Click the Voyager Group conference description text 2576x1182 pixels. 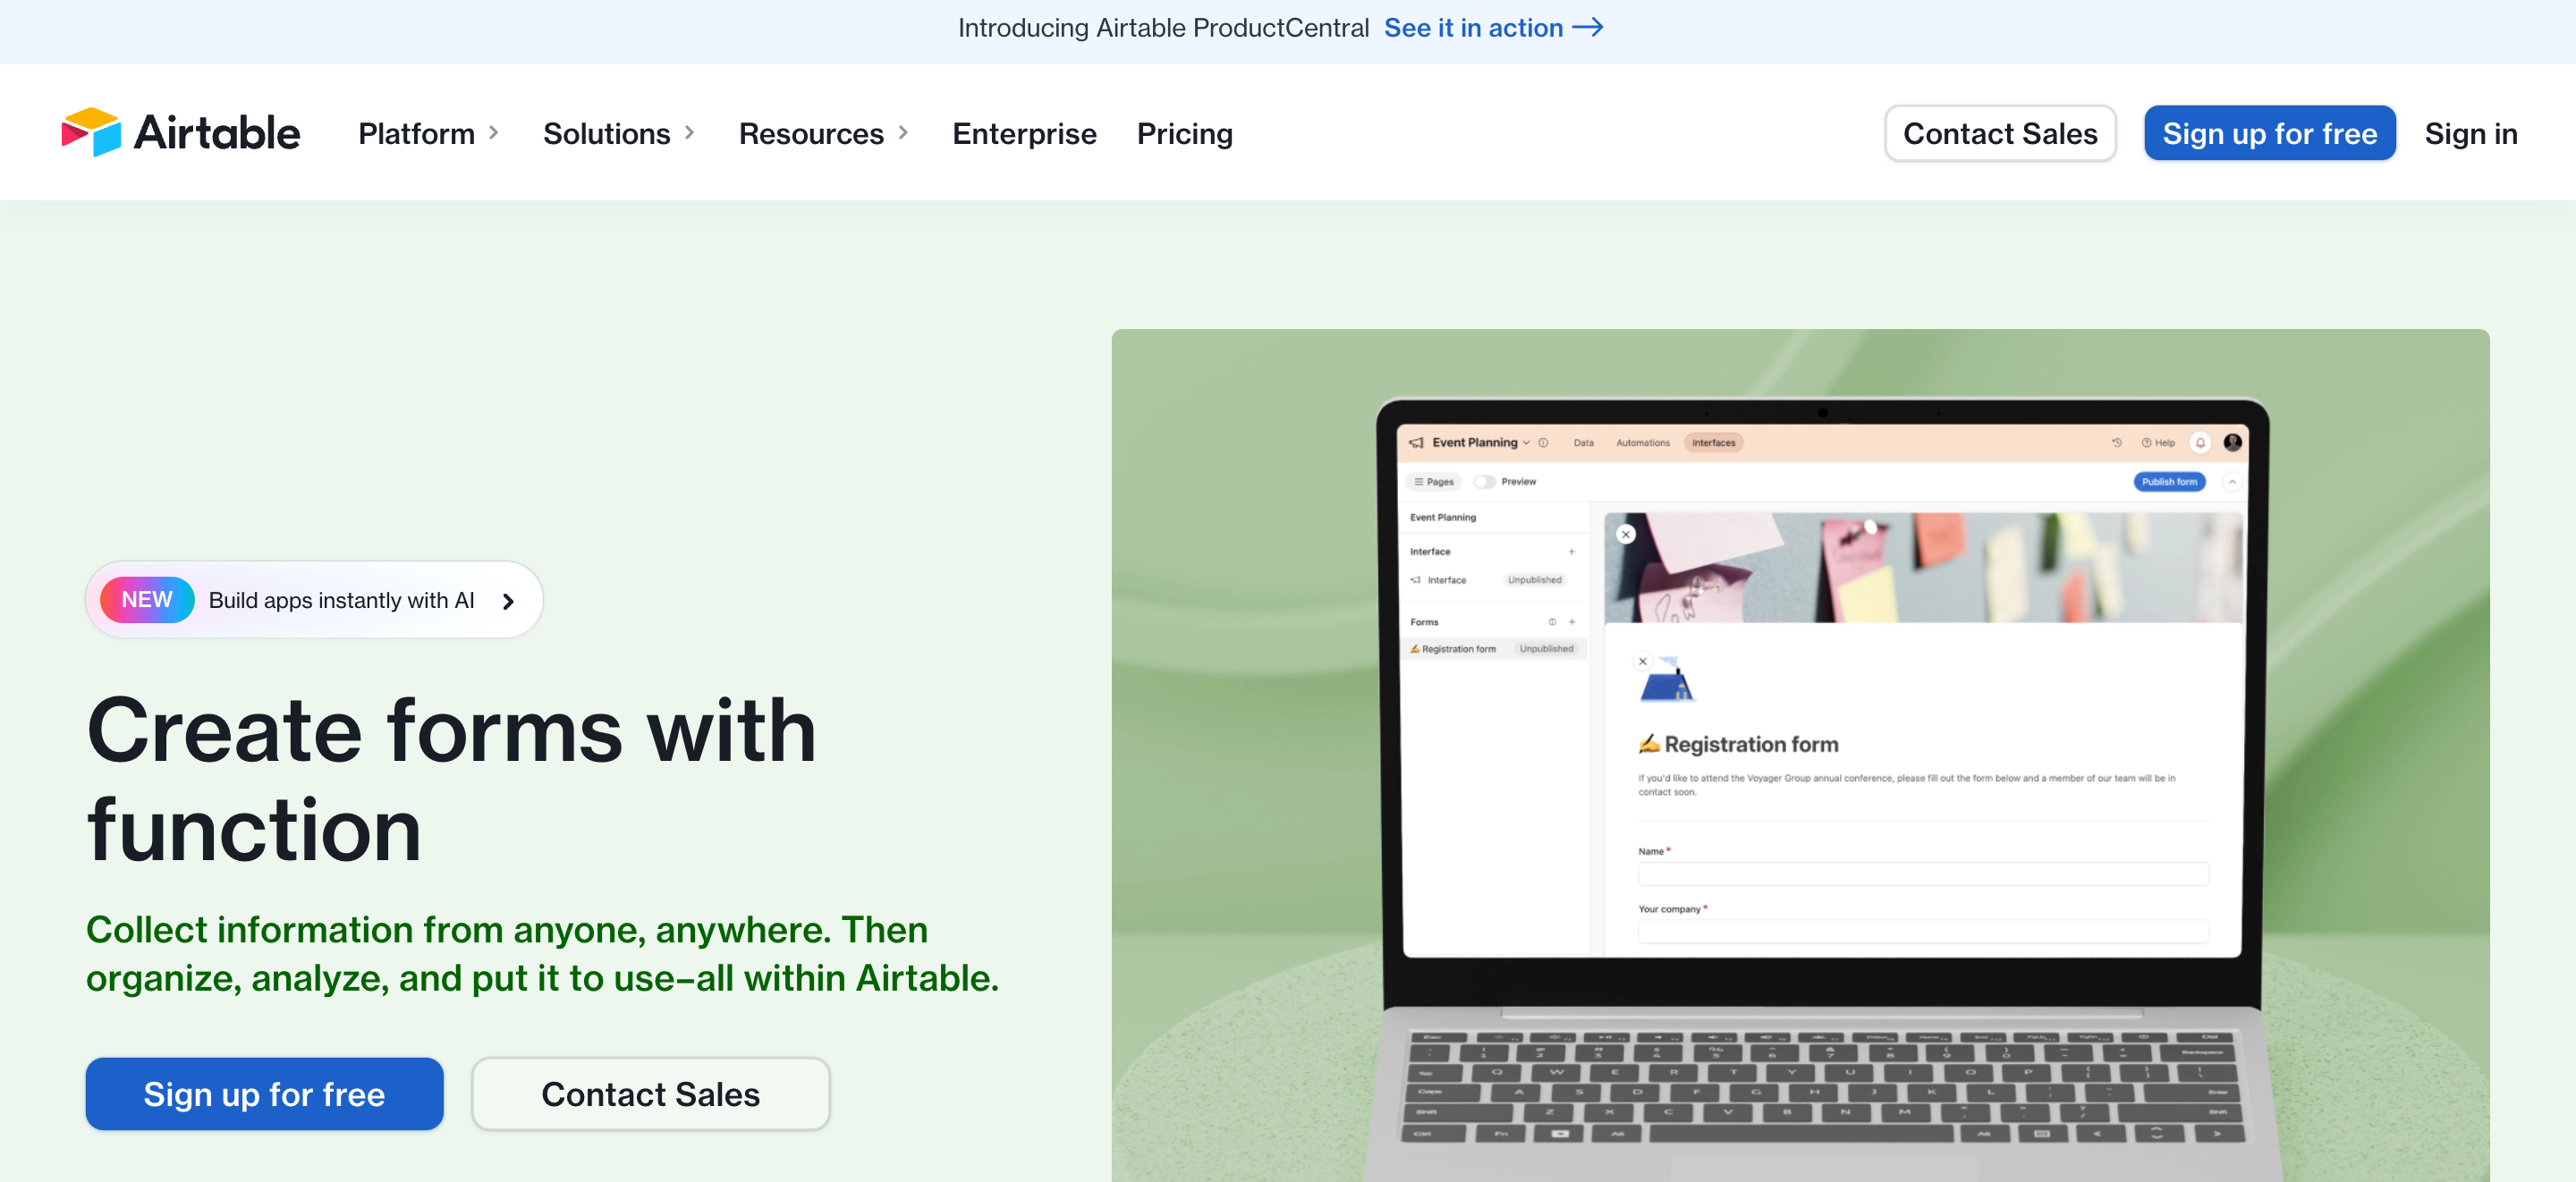pos(1906,785)
